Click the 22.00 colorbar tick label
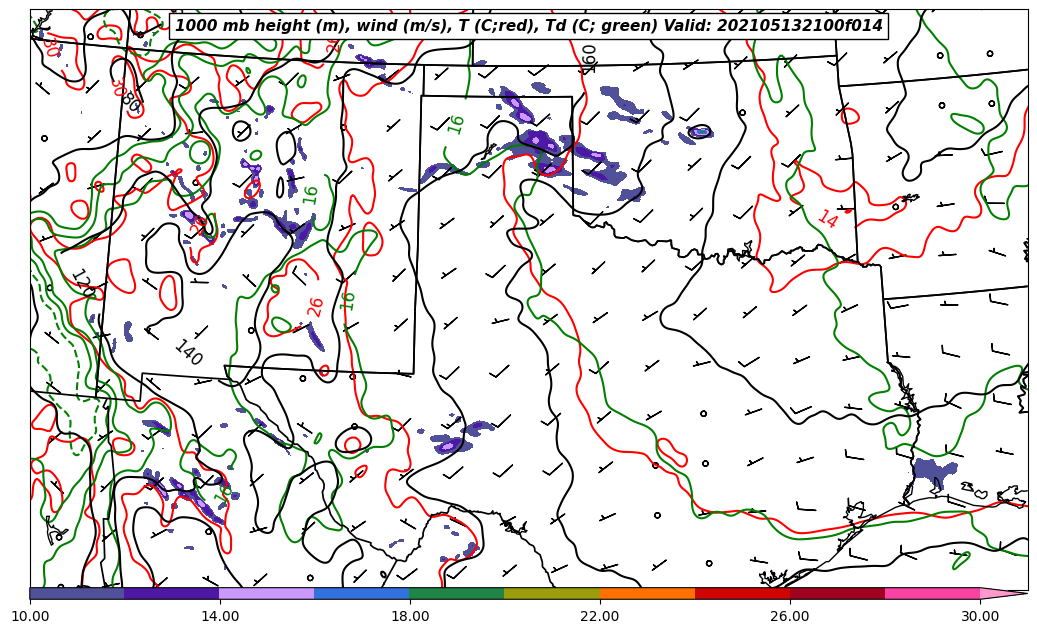Image resolution: width=1037 pixels, height=633 pixels. coord(600,616)
